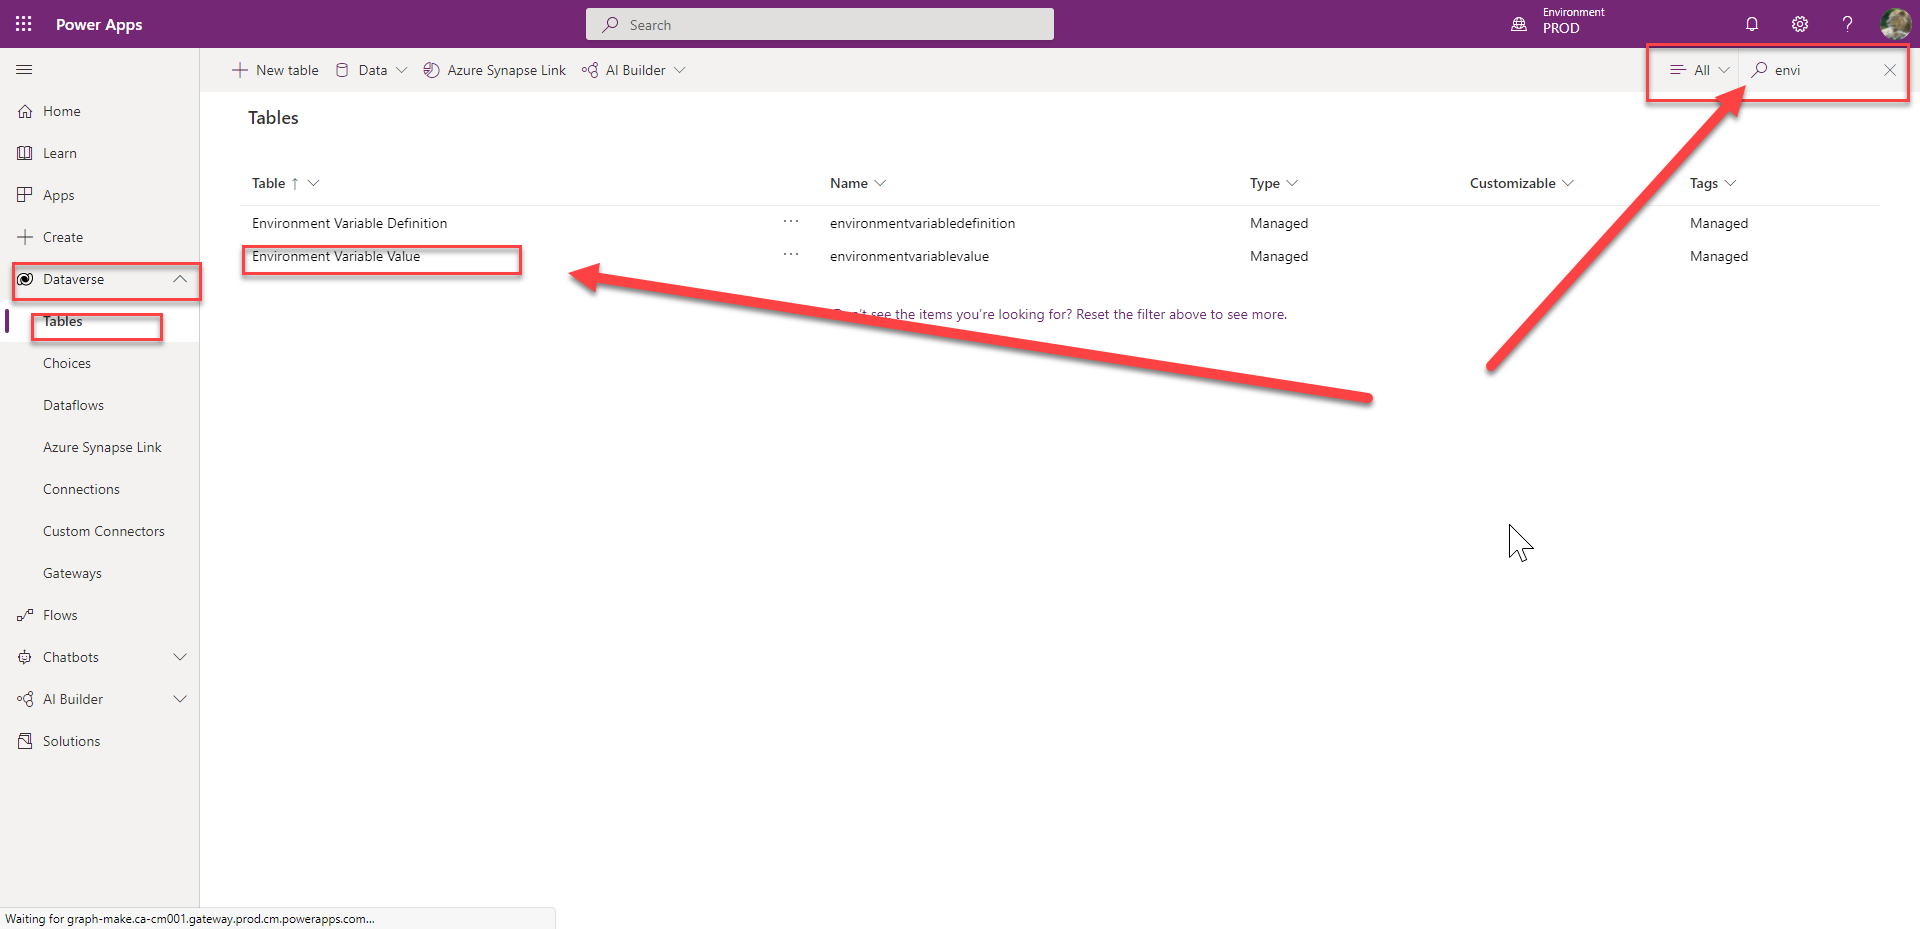Open the app launcher waffle icon
Image resolution: width=1920 pixels, height=929 pixels.
tap(24, 24)
